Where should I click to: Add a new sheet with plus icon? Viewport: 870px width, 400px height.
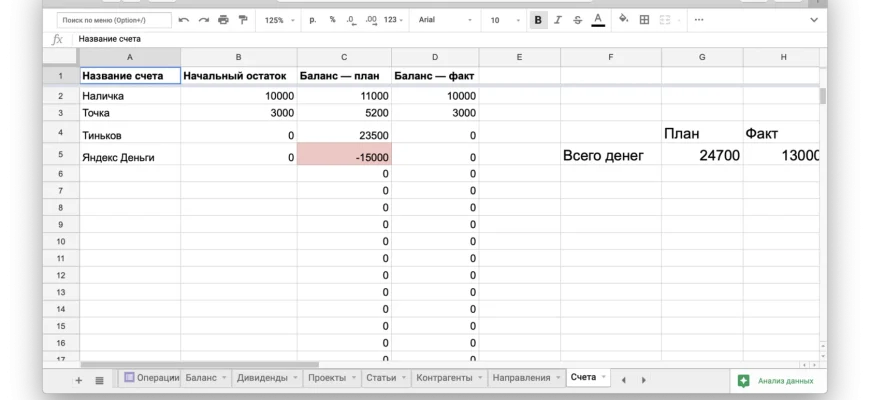(x=79, y=380)
